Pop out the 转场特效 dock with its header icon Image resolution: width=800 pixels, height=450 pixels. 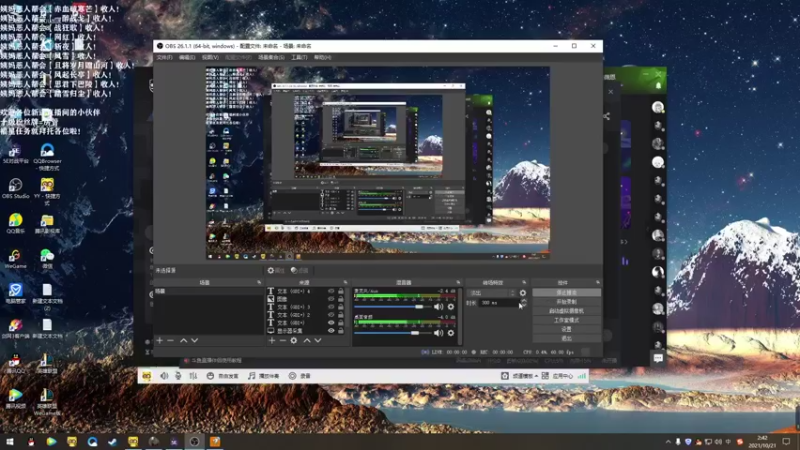[x=524, y=282]
